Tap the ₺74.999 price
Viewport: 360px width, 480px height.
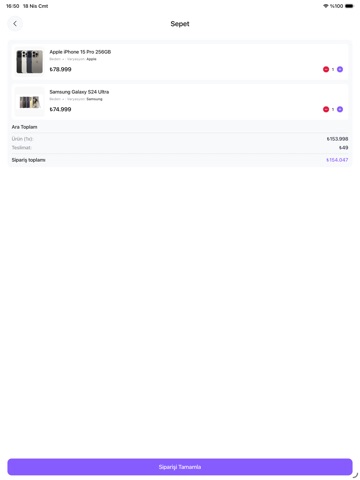pos(60,109)
